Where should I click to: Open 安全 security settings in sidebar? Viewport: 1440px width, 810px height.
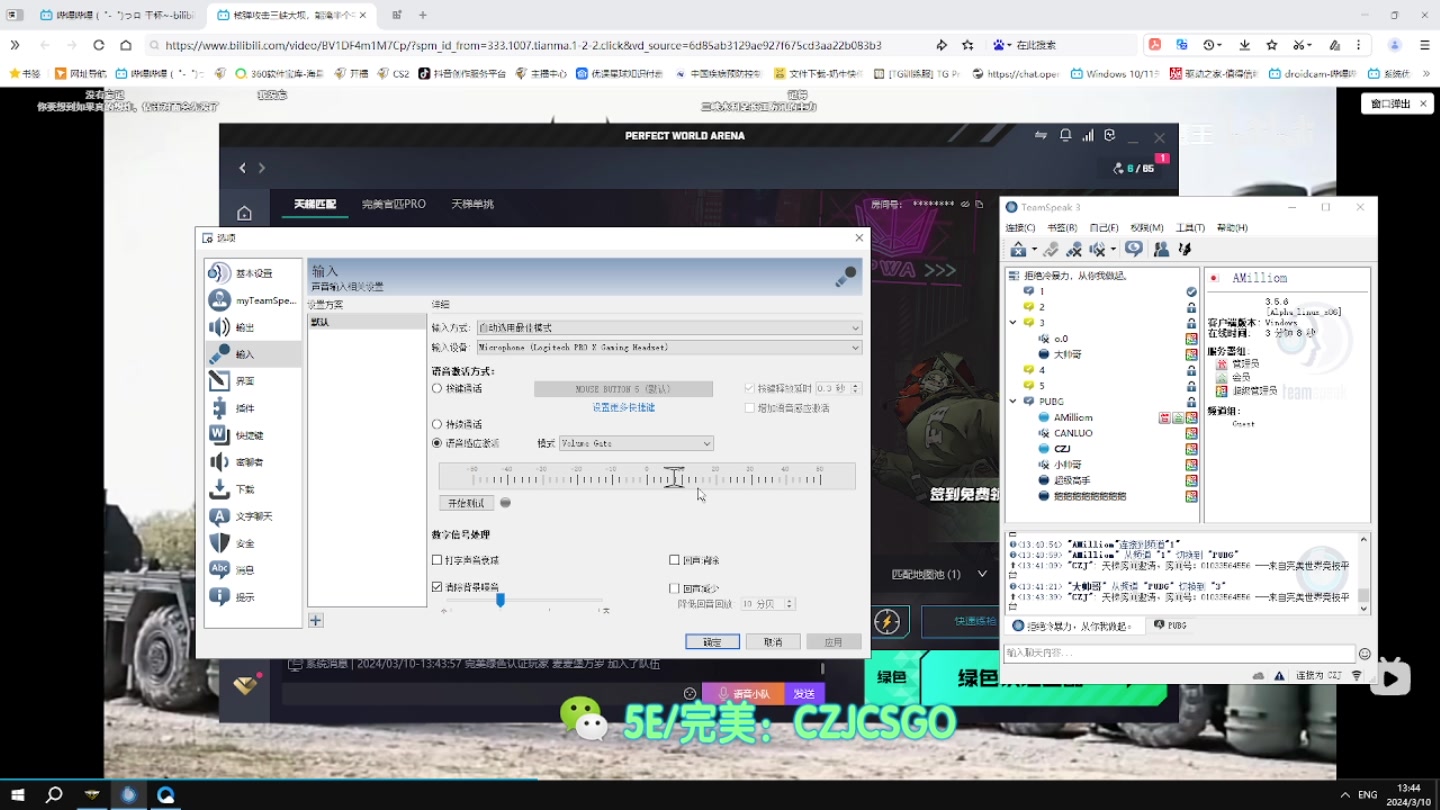[x=253, y=543]
